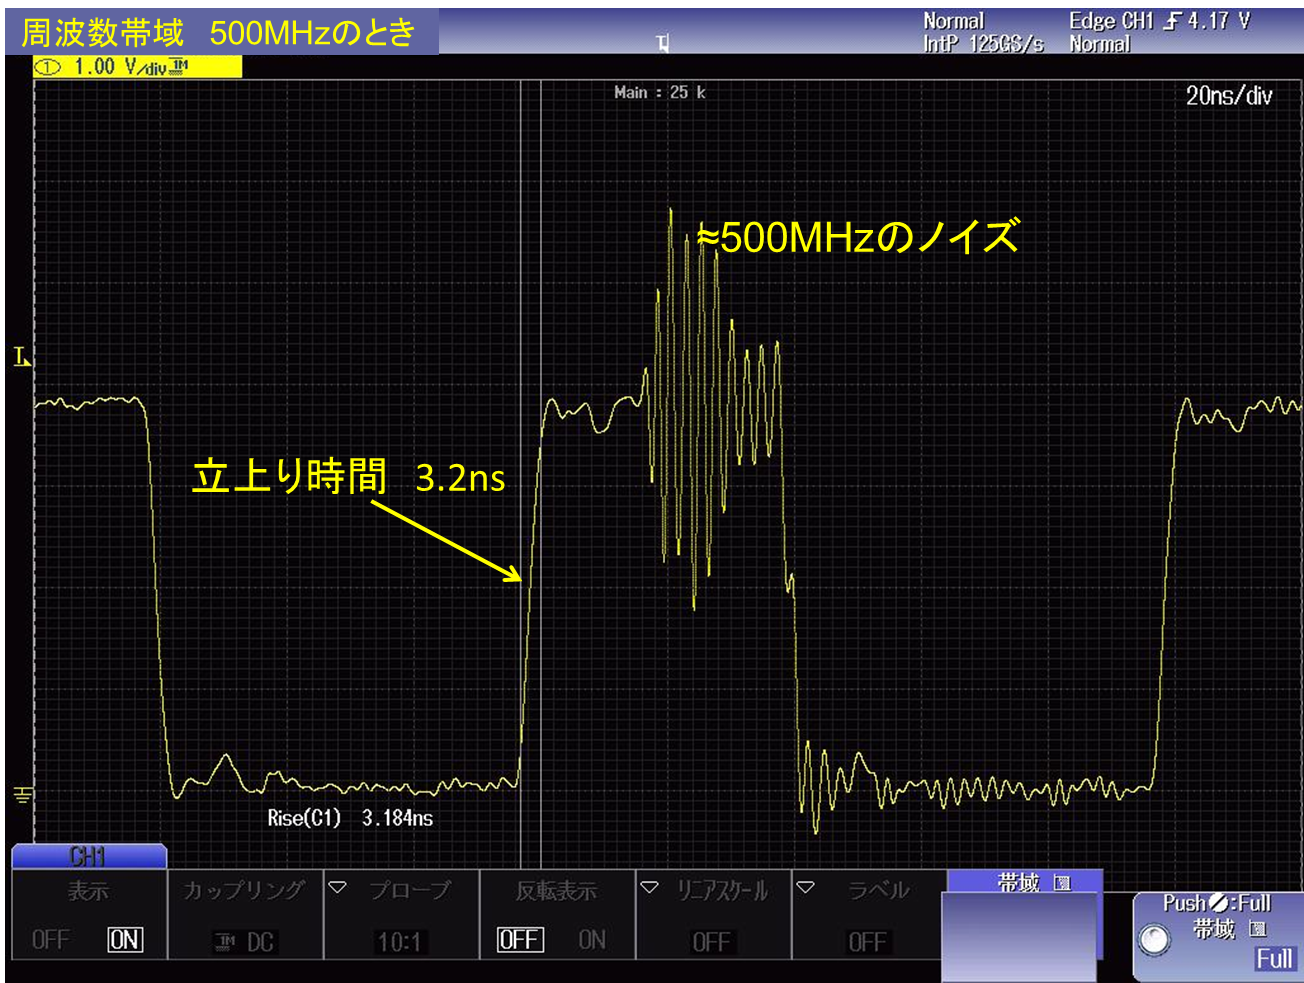Click the CH1 channel number circle icon
This screenshot has height=983, width=1304.
(48, 67)
